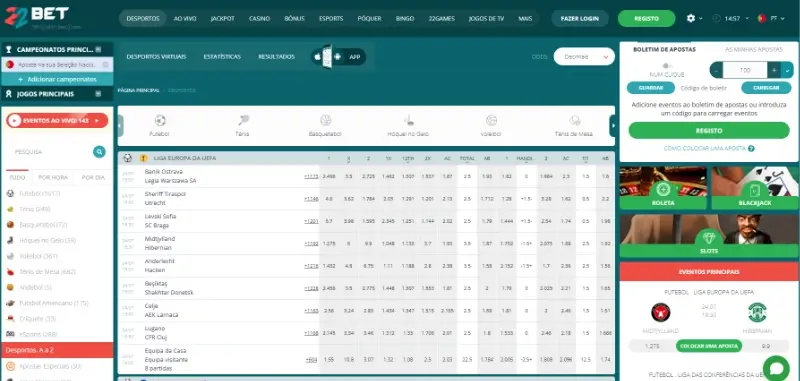Image resolution: width=800 pixels, height=381 pixels.
Task: Toggle the Num Clique switch
Action: tap(666, 66)
